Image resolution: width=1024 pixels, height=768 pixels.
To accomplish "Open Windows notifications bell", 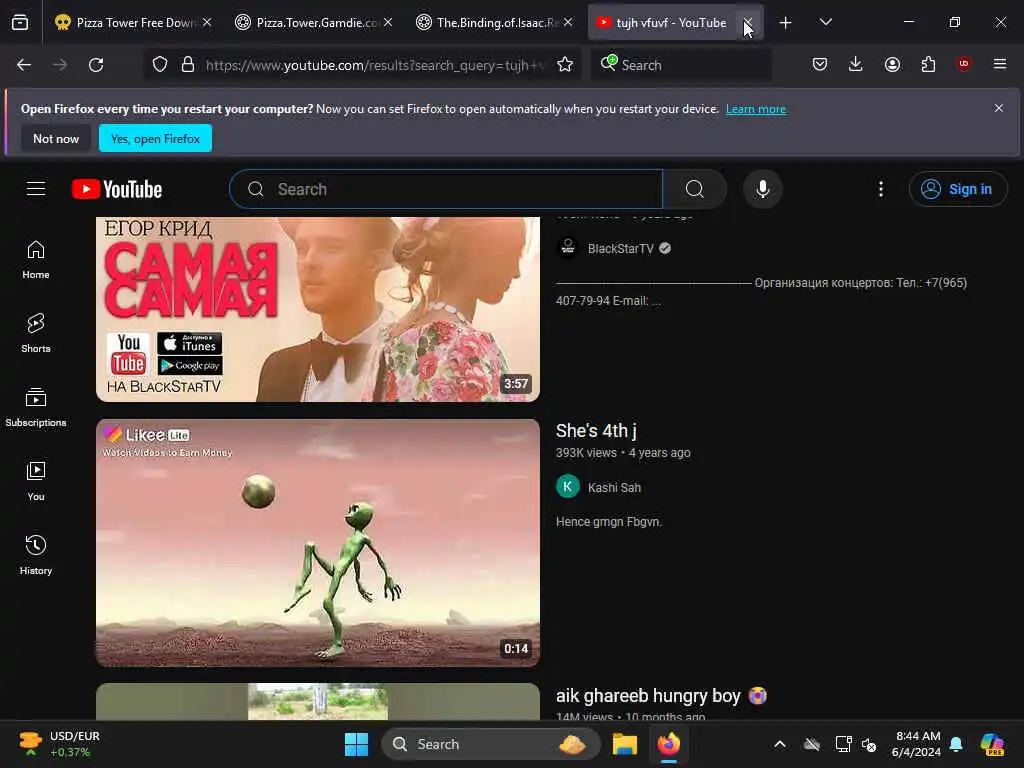I will [x=956, y=744].
